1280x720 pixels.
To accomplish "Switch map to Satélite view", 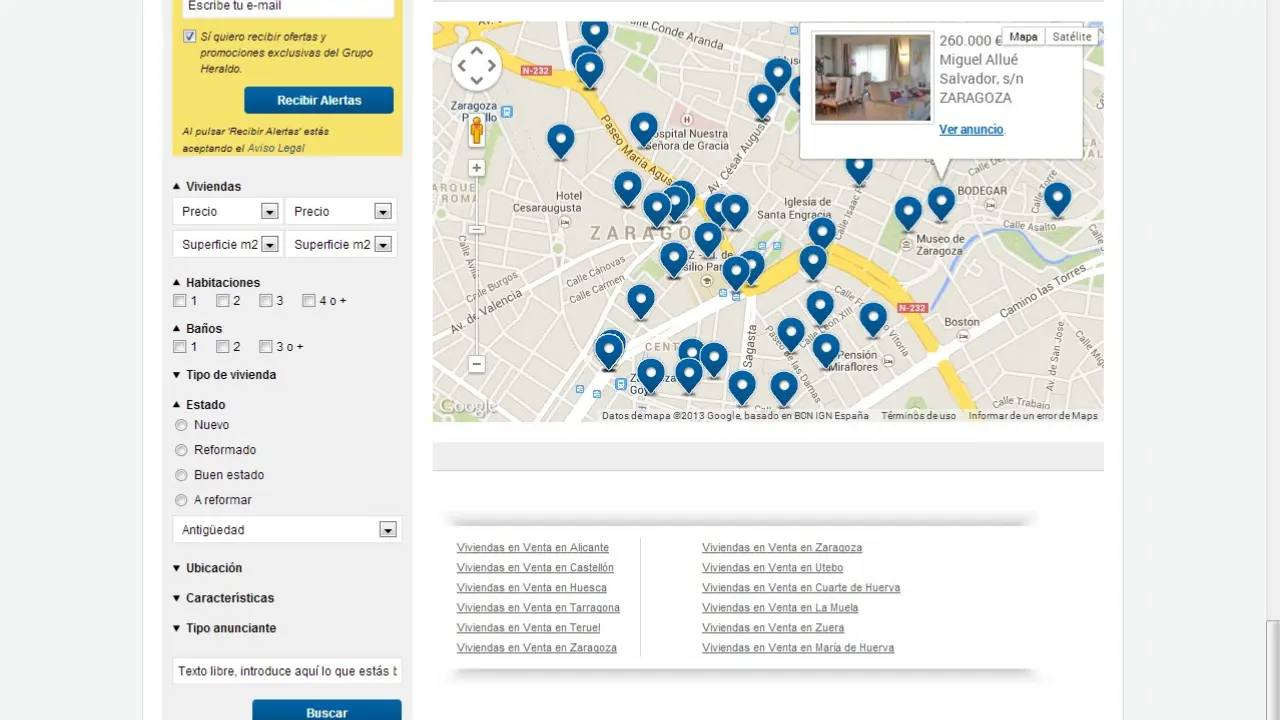I will click(1071, 37).
